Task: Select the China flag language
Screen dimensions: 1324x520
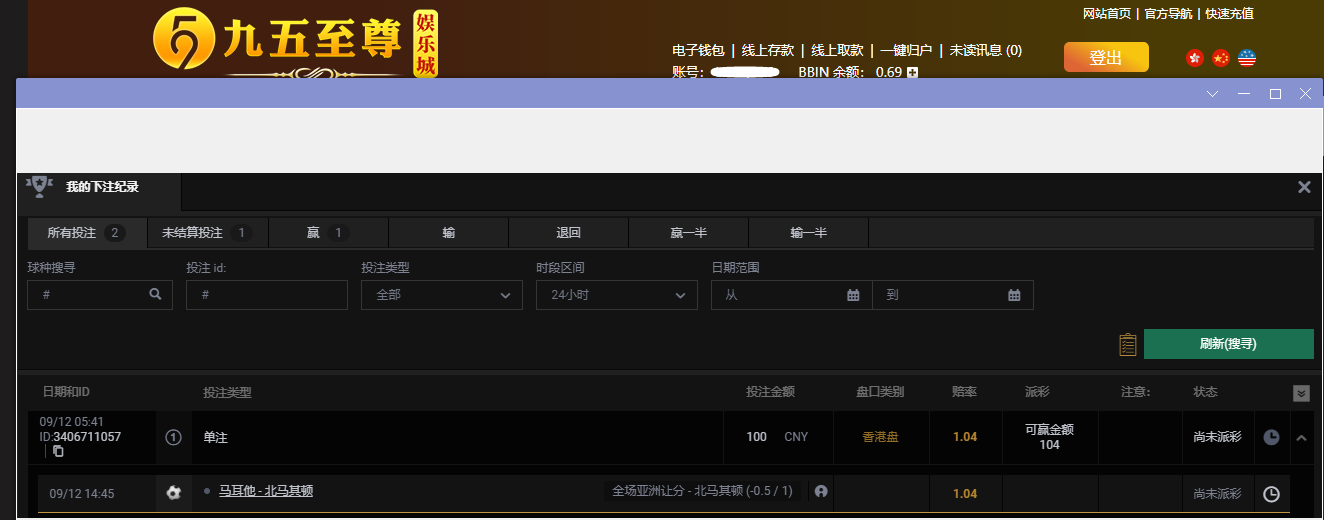Action: (x=1220, y=58)
